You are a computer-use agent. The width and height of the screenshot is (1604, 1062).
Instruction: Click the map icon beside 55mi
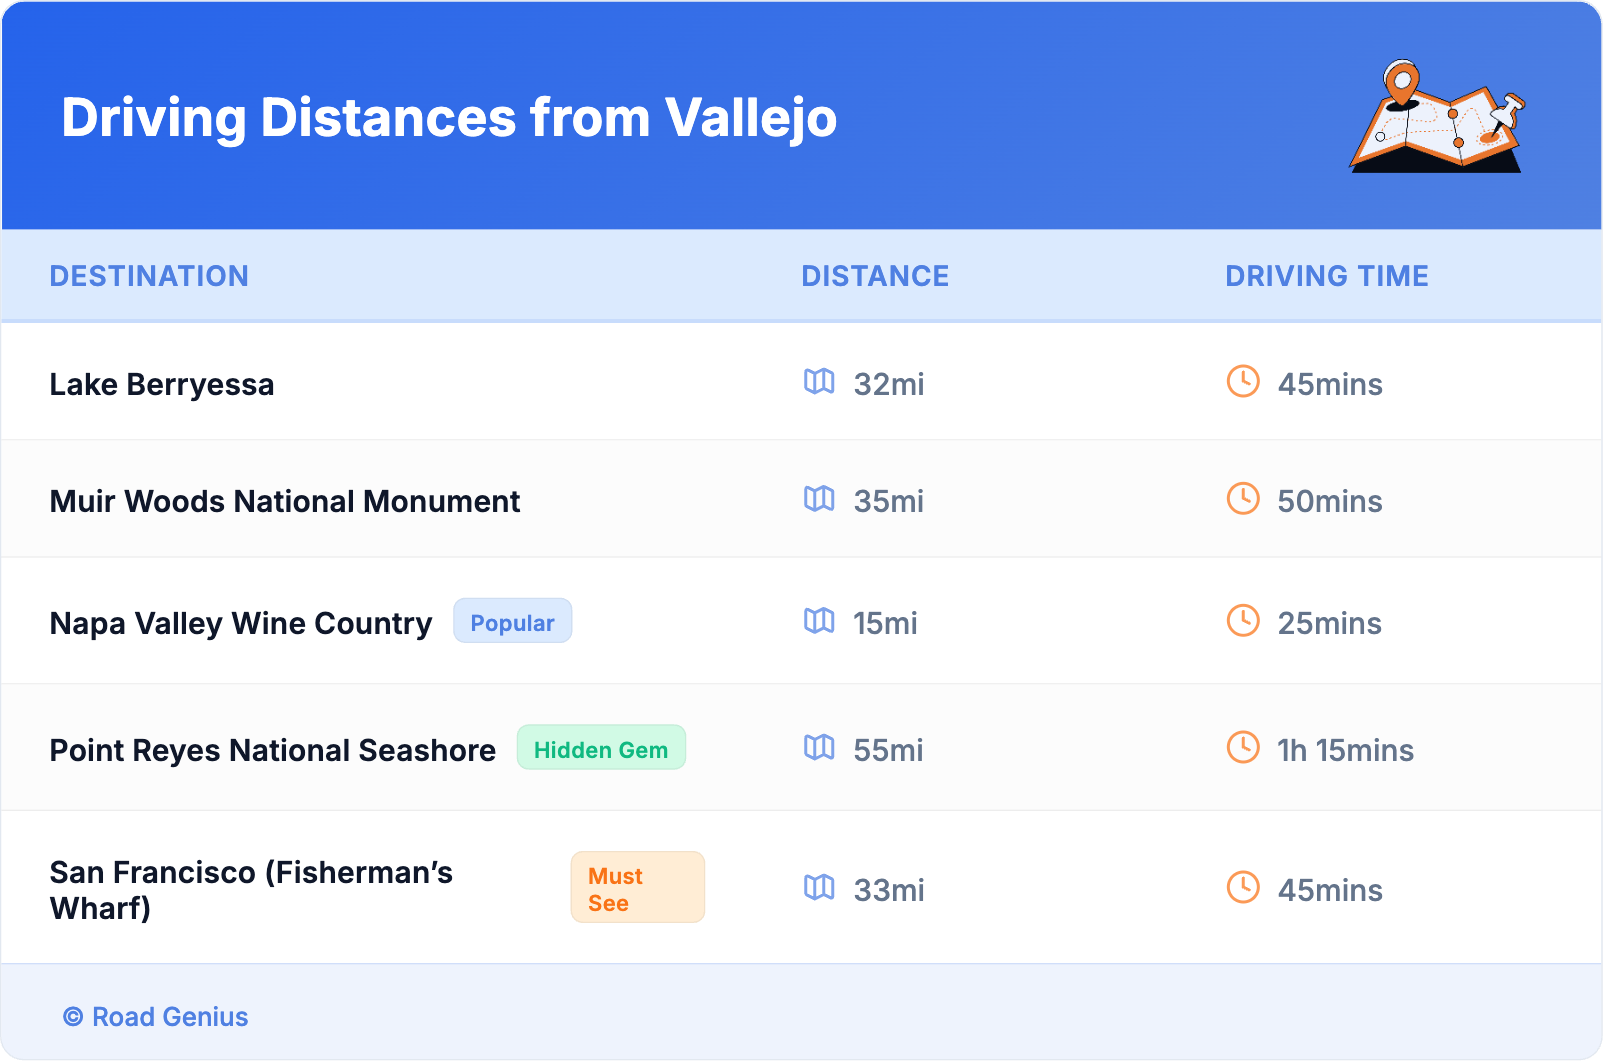pyautogui.click(x=819, y=748)
